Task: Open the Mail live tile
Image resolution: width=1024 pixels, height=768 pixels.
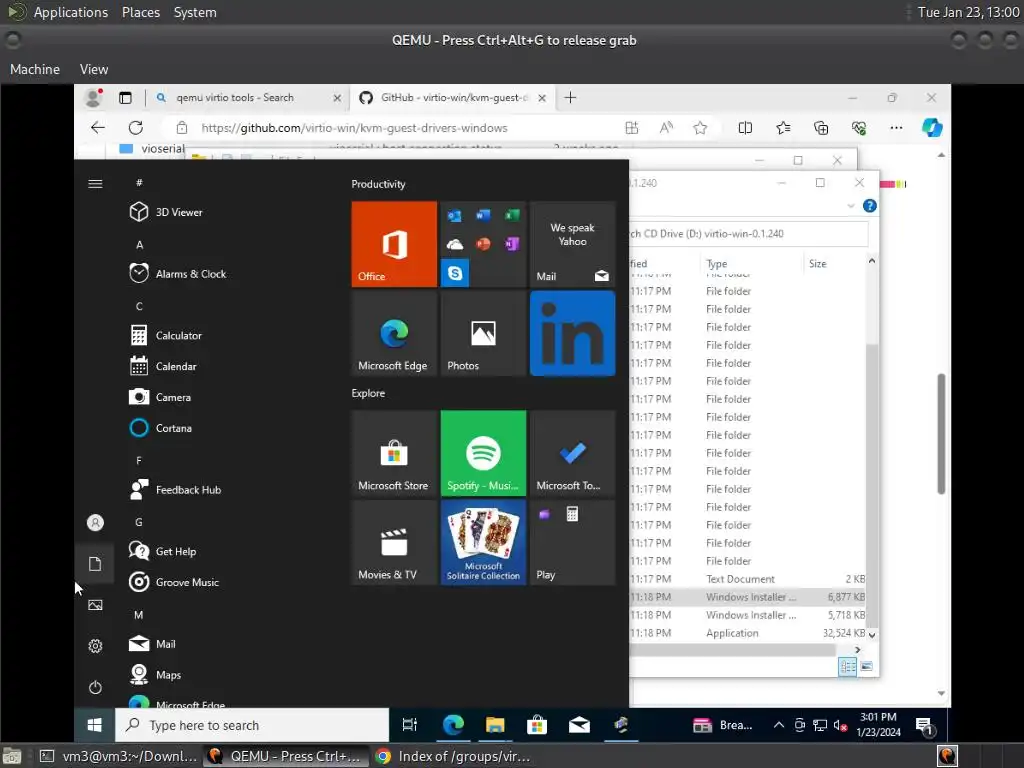Action: point(573,244)
